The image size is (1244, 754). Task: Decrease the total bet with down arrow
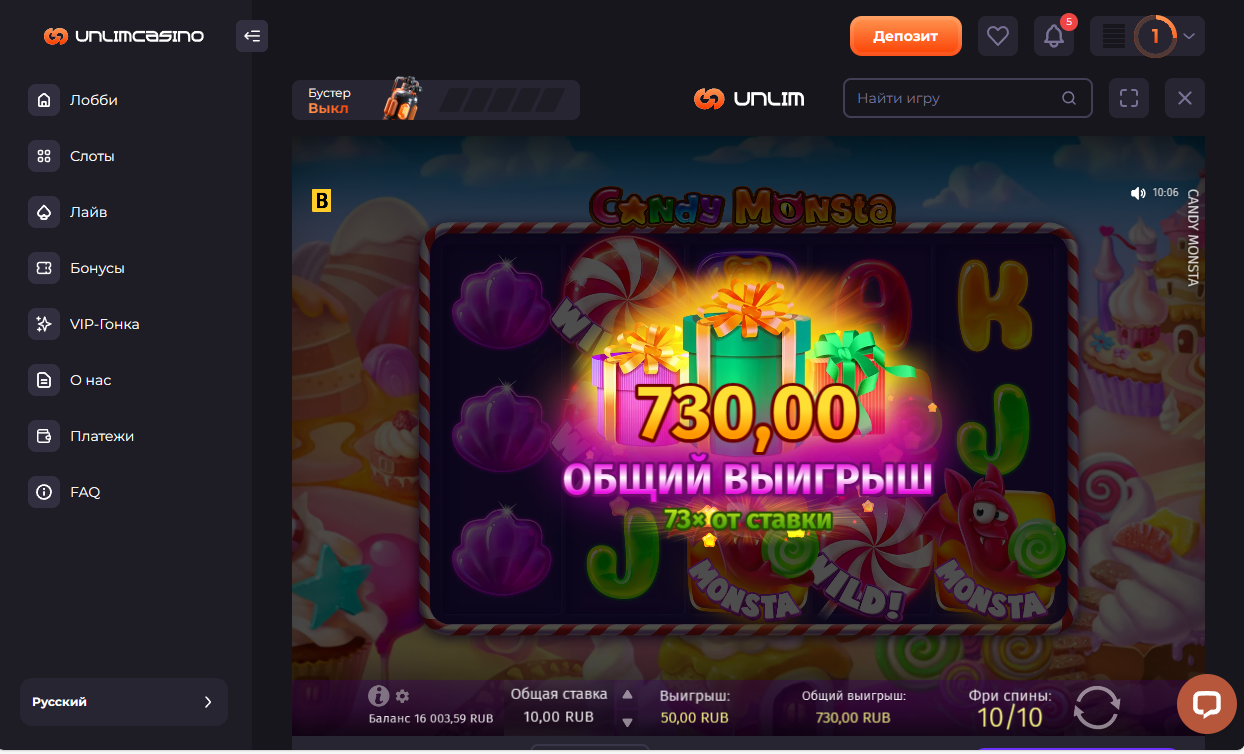(x=628, y=722)
